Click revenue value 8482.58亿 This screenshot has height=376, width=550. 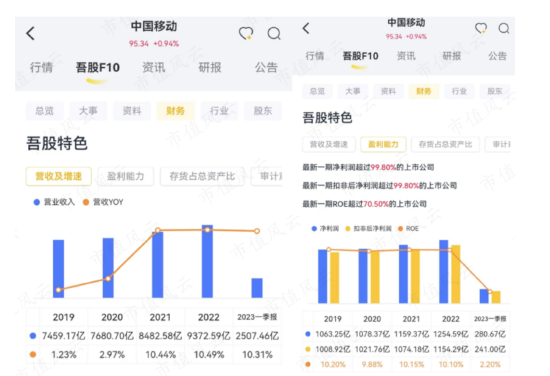(160, 336)
